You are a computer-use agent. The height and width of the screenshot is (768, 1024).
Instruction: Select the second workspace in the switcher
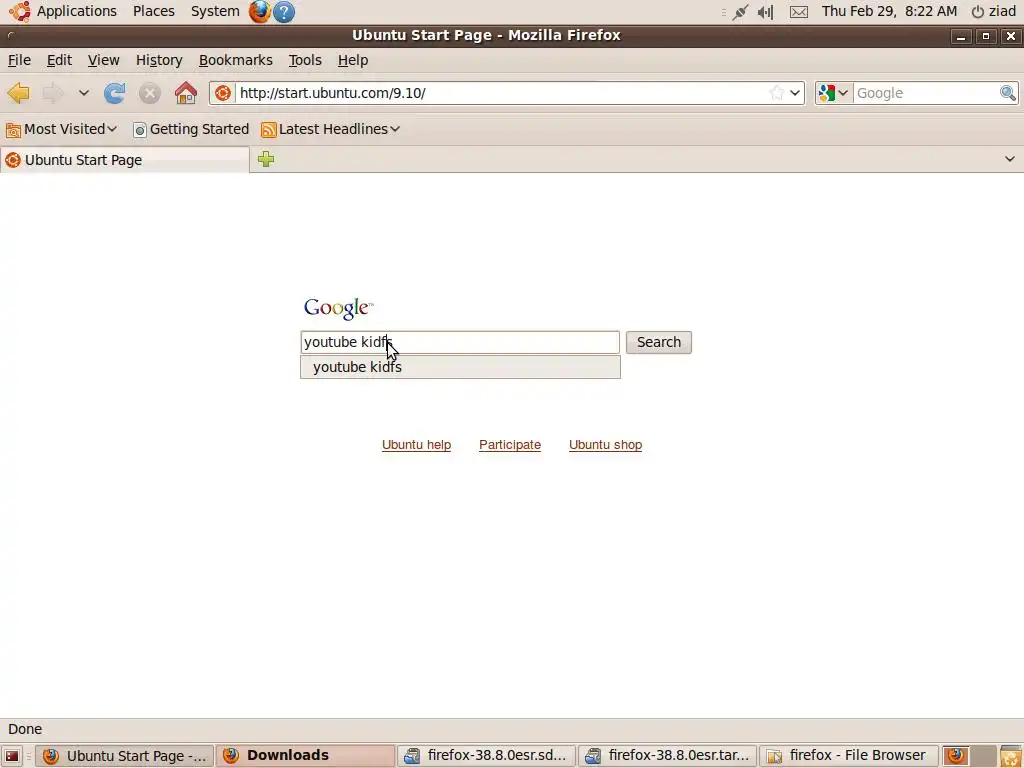point(983,756)
